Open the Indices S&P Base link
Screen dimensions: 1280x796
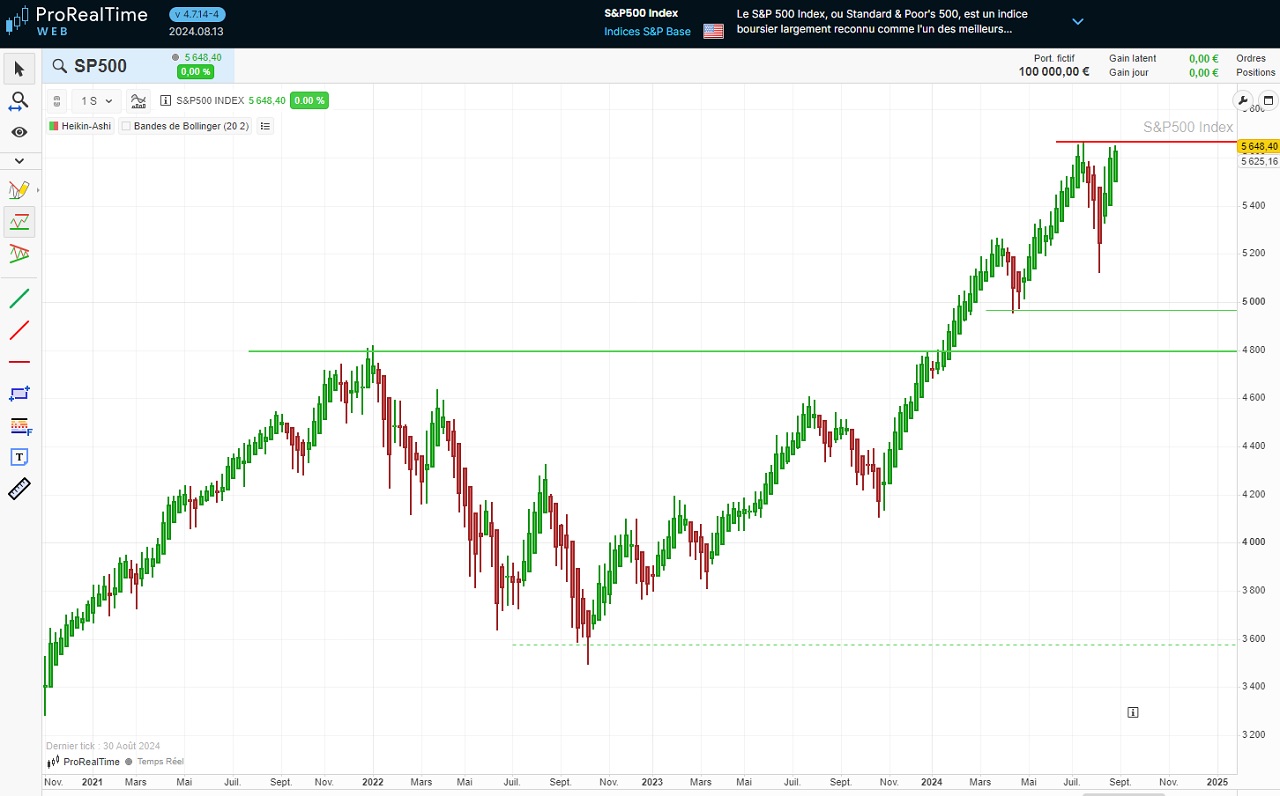pos(647,32)
